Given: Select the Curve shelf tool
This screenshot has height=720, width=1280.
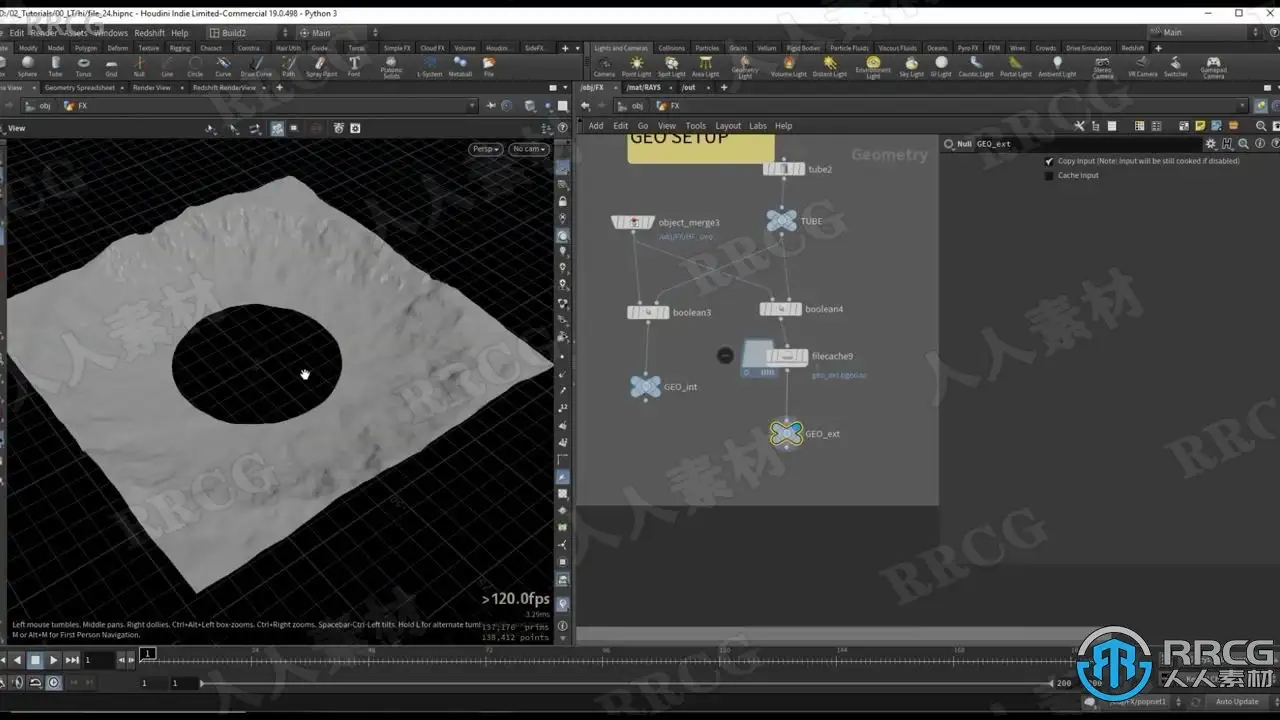Looking at the screenshot, I should [x=223, y=66].
